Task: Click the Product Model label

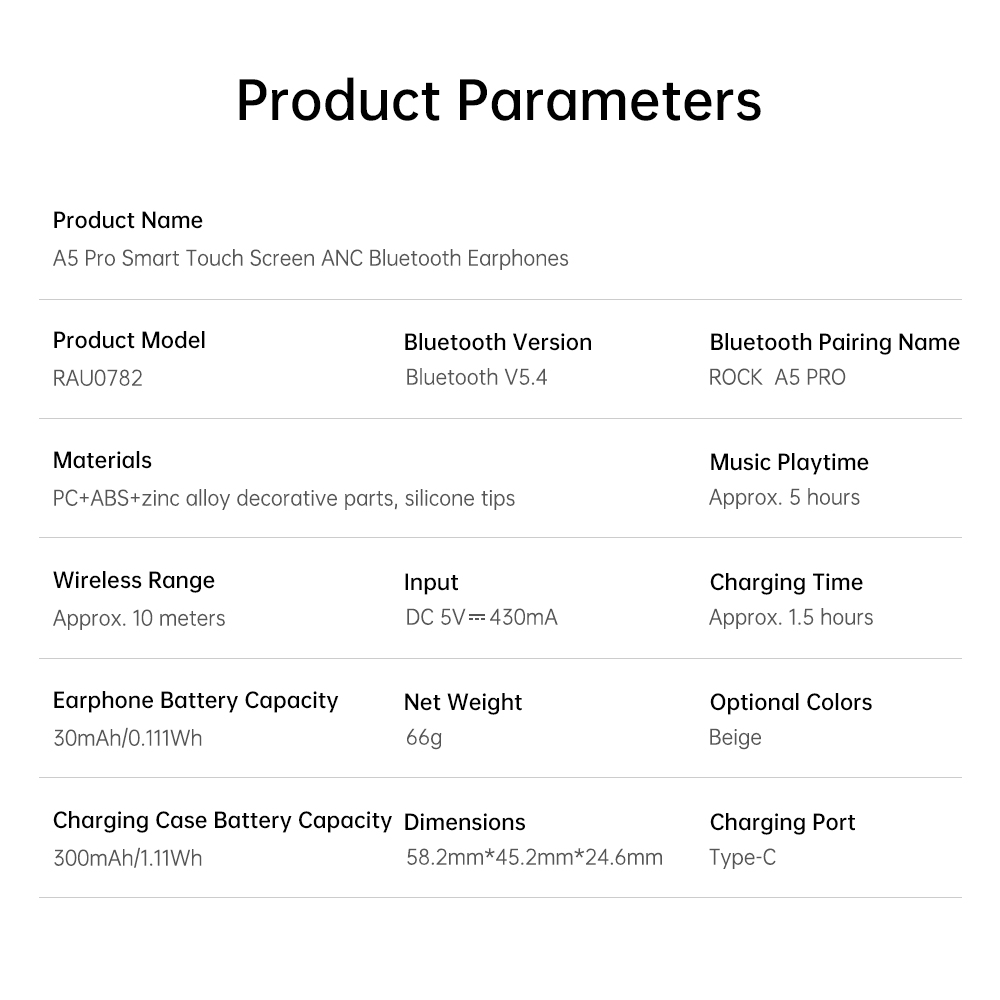Action: tap(129, 340)
